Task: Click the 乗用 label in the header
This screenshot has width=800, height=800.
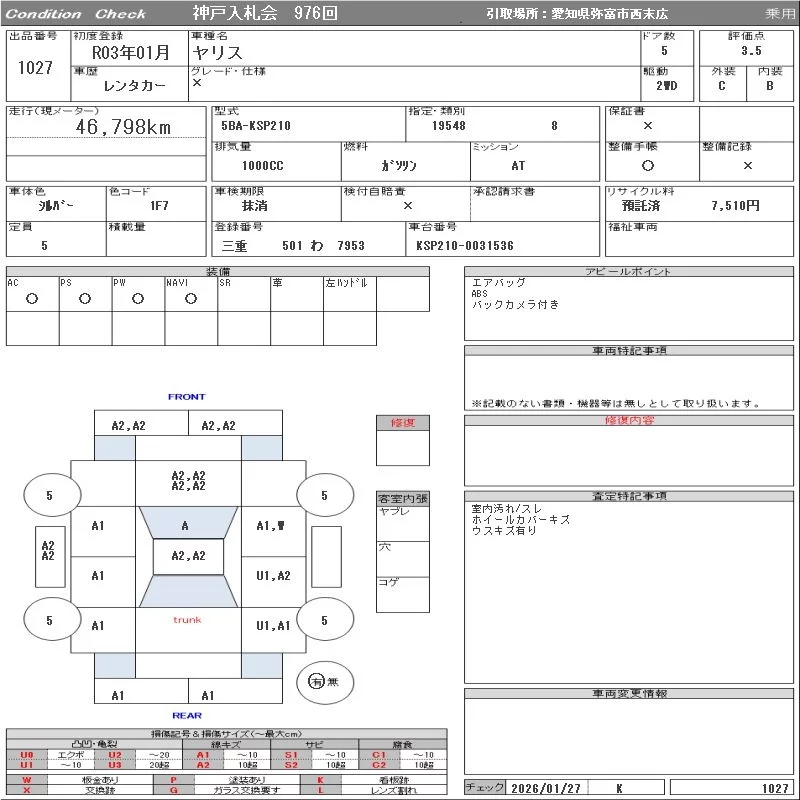Action: pyautogui.click(x=780, y=14)
